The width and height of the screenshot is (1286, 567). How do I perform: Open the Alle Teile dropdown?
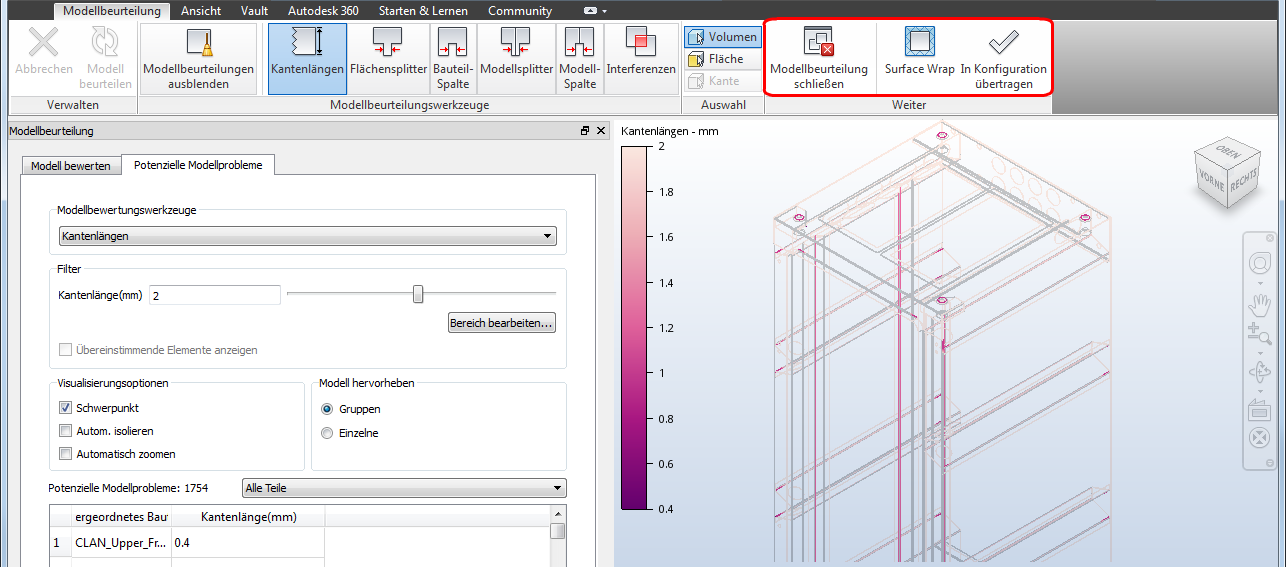(x=404, y=488)
